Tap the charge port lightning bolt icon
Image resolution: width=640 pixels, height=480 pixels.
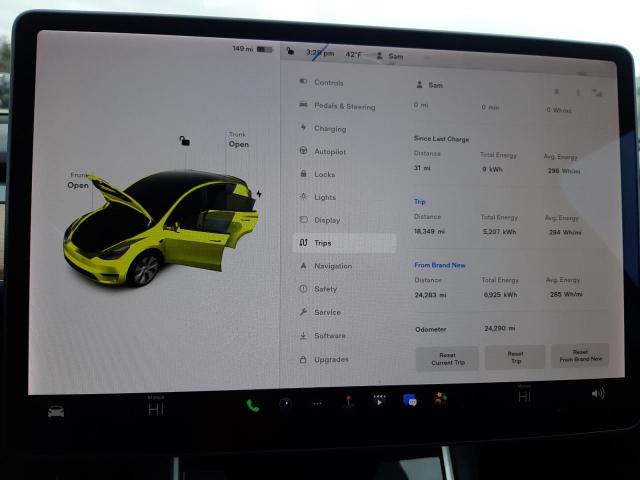click(x=259, y=193)
